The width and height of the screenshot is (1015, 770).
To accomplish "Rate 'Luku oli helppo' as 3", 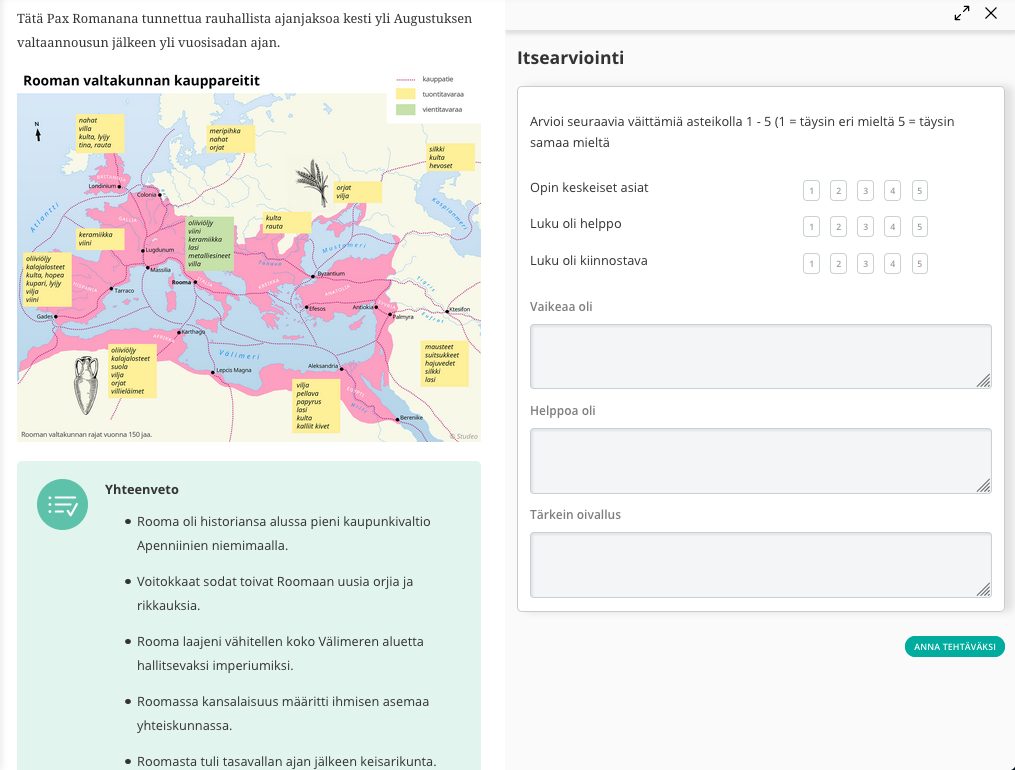I will 865,227.
